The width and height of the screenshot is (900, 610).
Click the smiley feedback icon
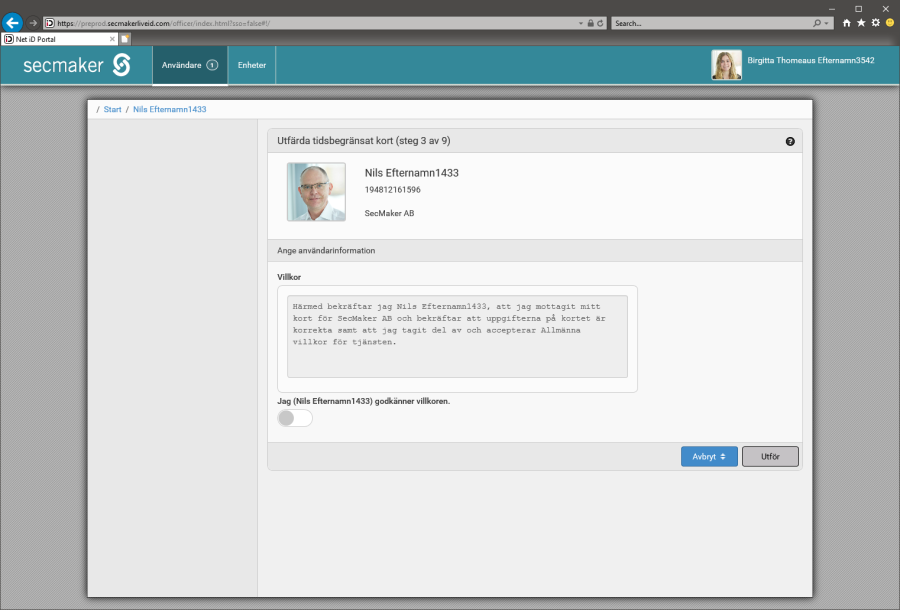(x=890, y=23)
